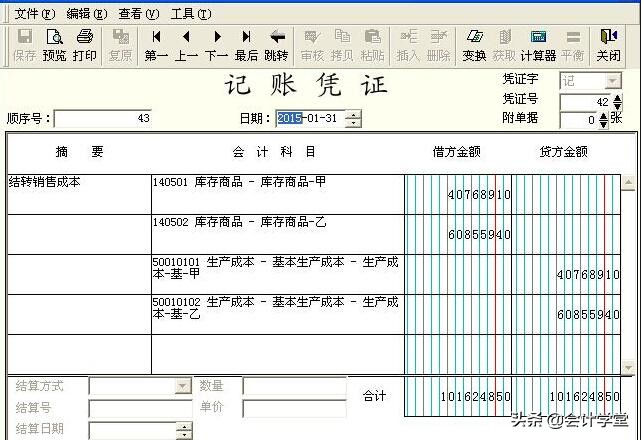Click the 会计科目 column header
The width and height of the screenshot is (641, 440).
tap(274, 152)
